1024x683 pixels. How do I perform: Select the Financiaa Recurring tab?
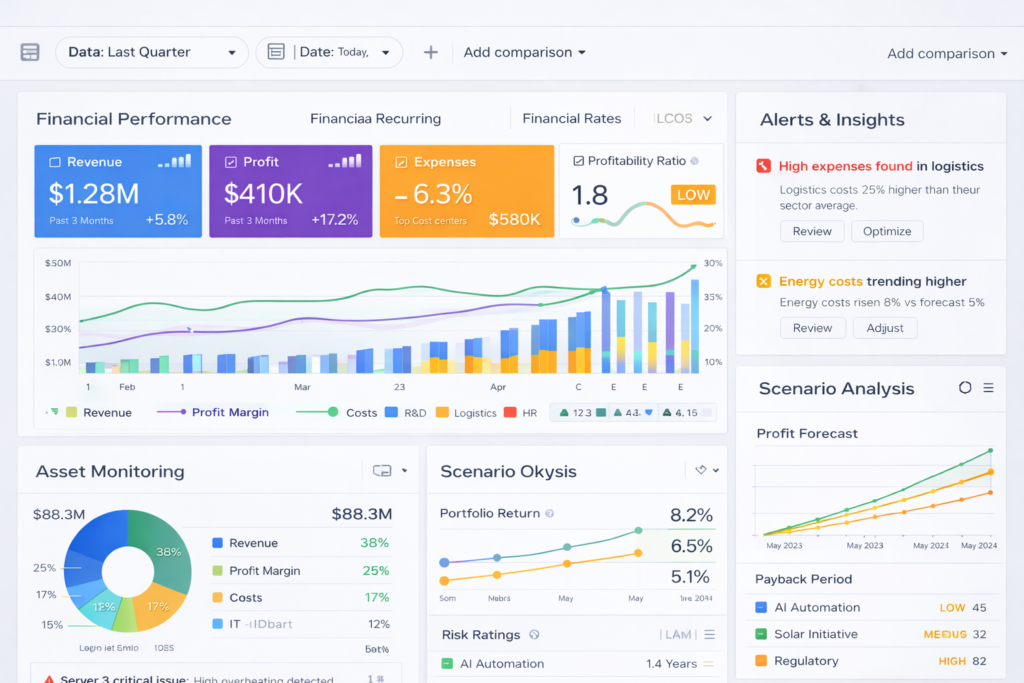375,119
